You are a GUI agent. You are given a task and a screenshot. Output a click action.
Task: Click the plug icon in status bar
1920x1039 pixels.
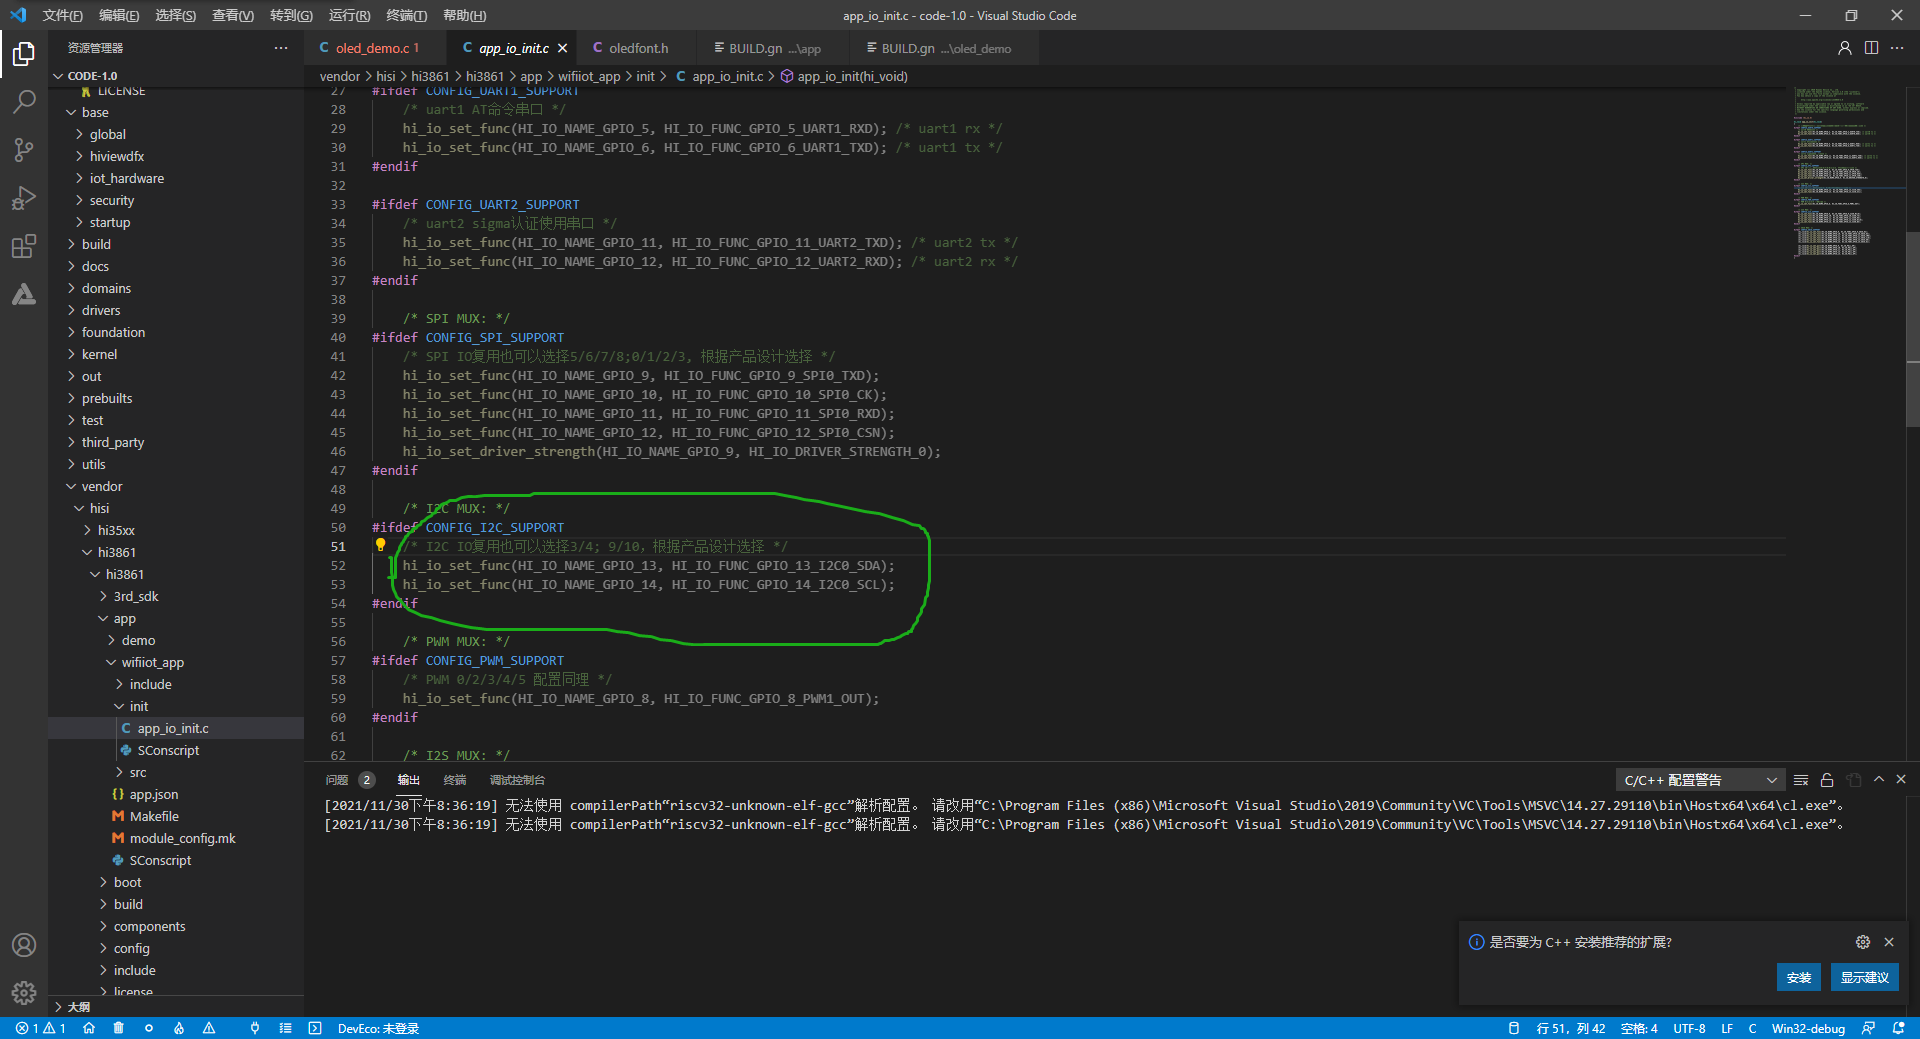pos(255,1028)
